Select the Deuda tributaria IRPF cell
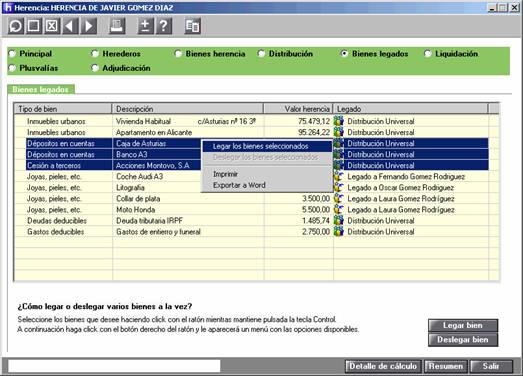The image size is (523, 376). coord(188,221)
